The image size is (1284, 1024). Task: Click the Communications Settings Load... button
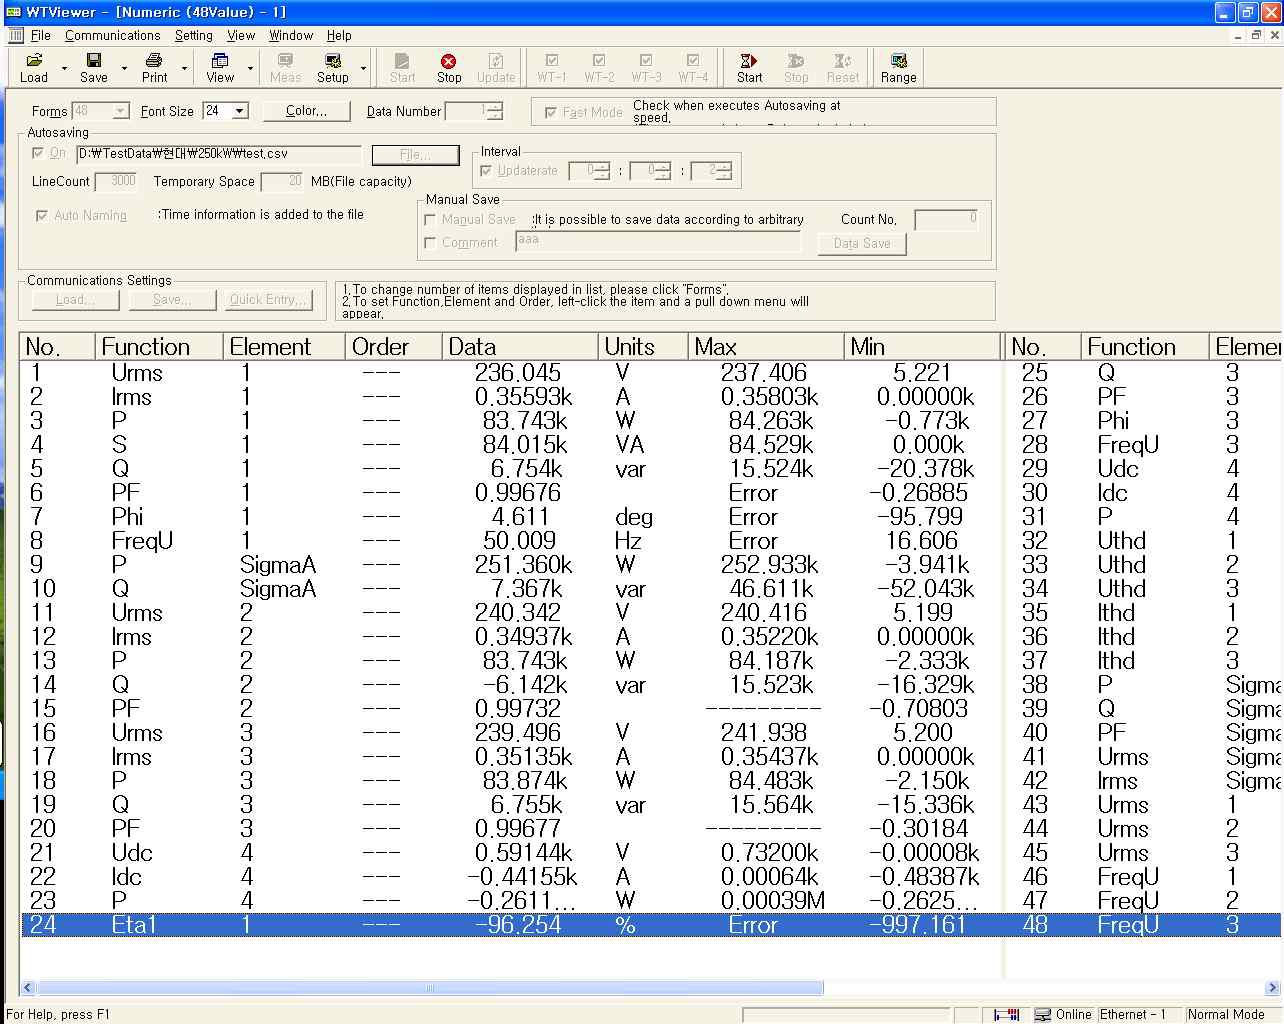point(75,299)
